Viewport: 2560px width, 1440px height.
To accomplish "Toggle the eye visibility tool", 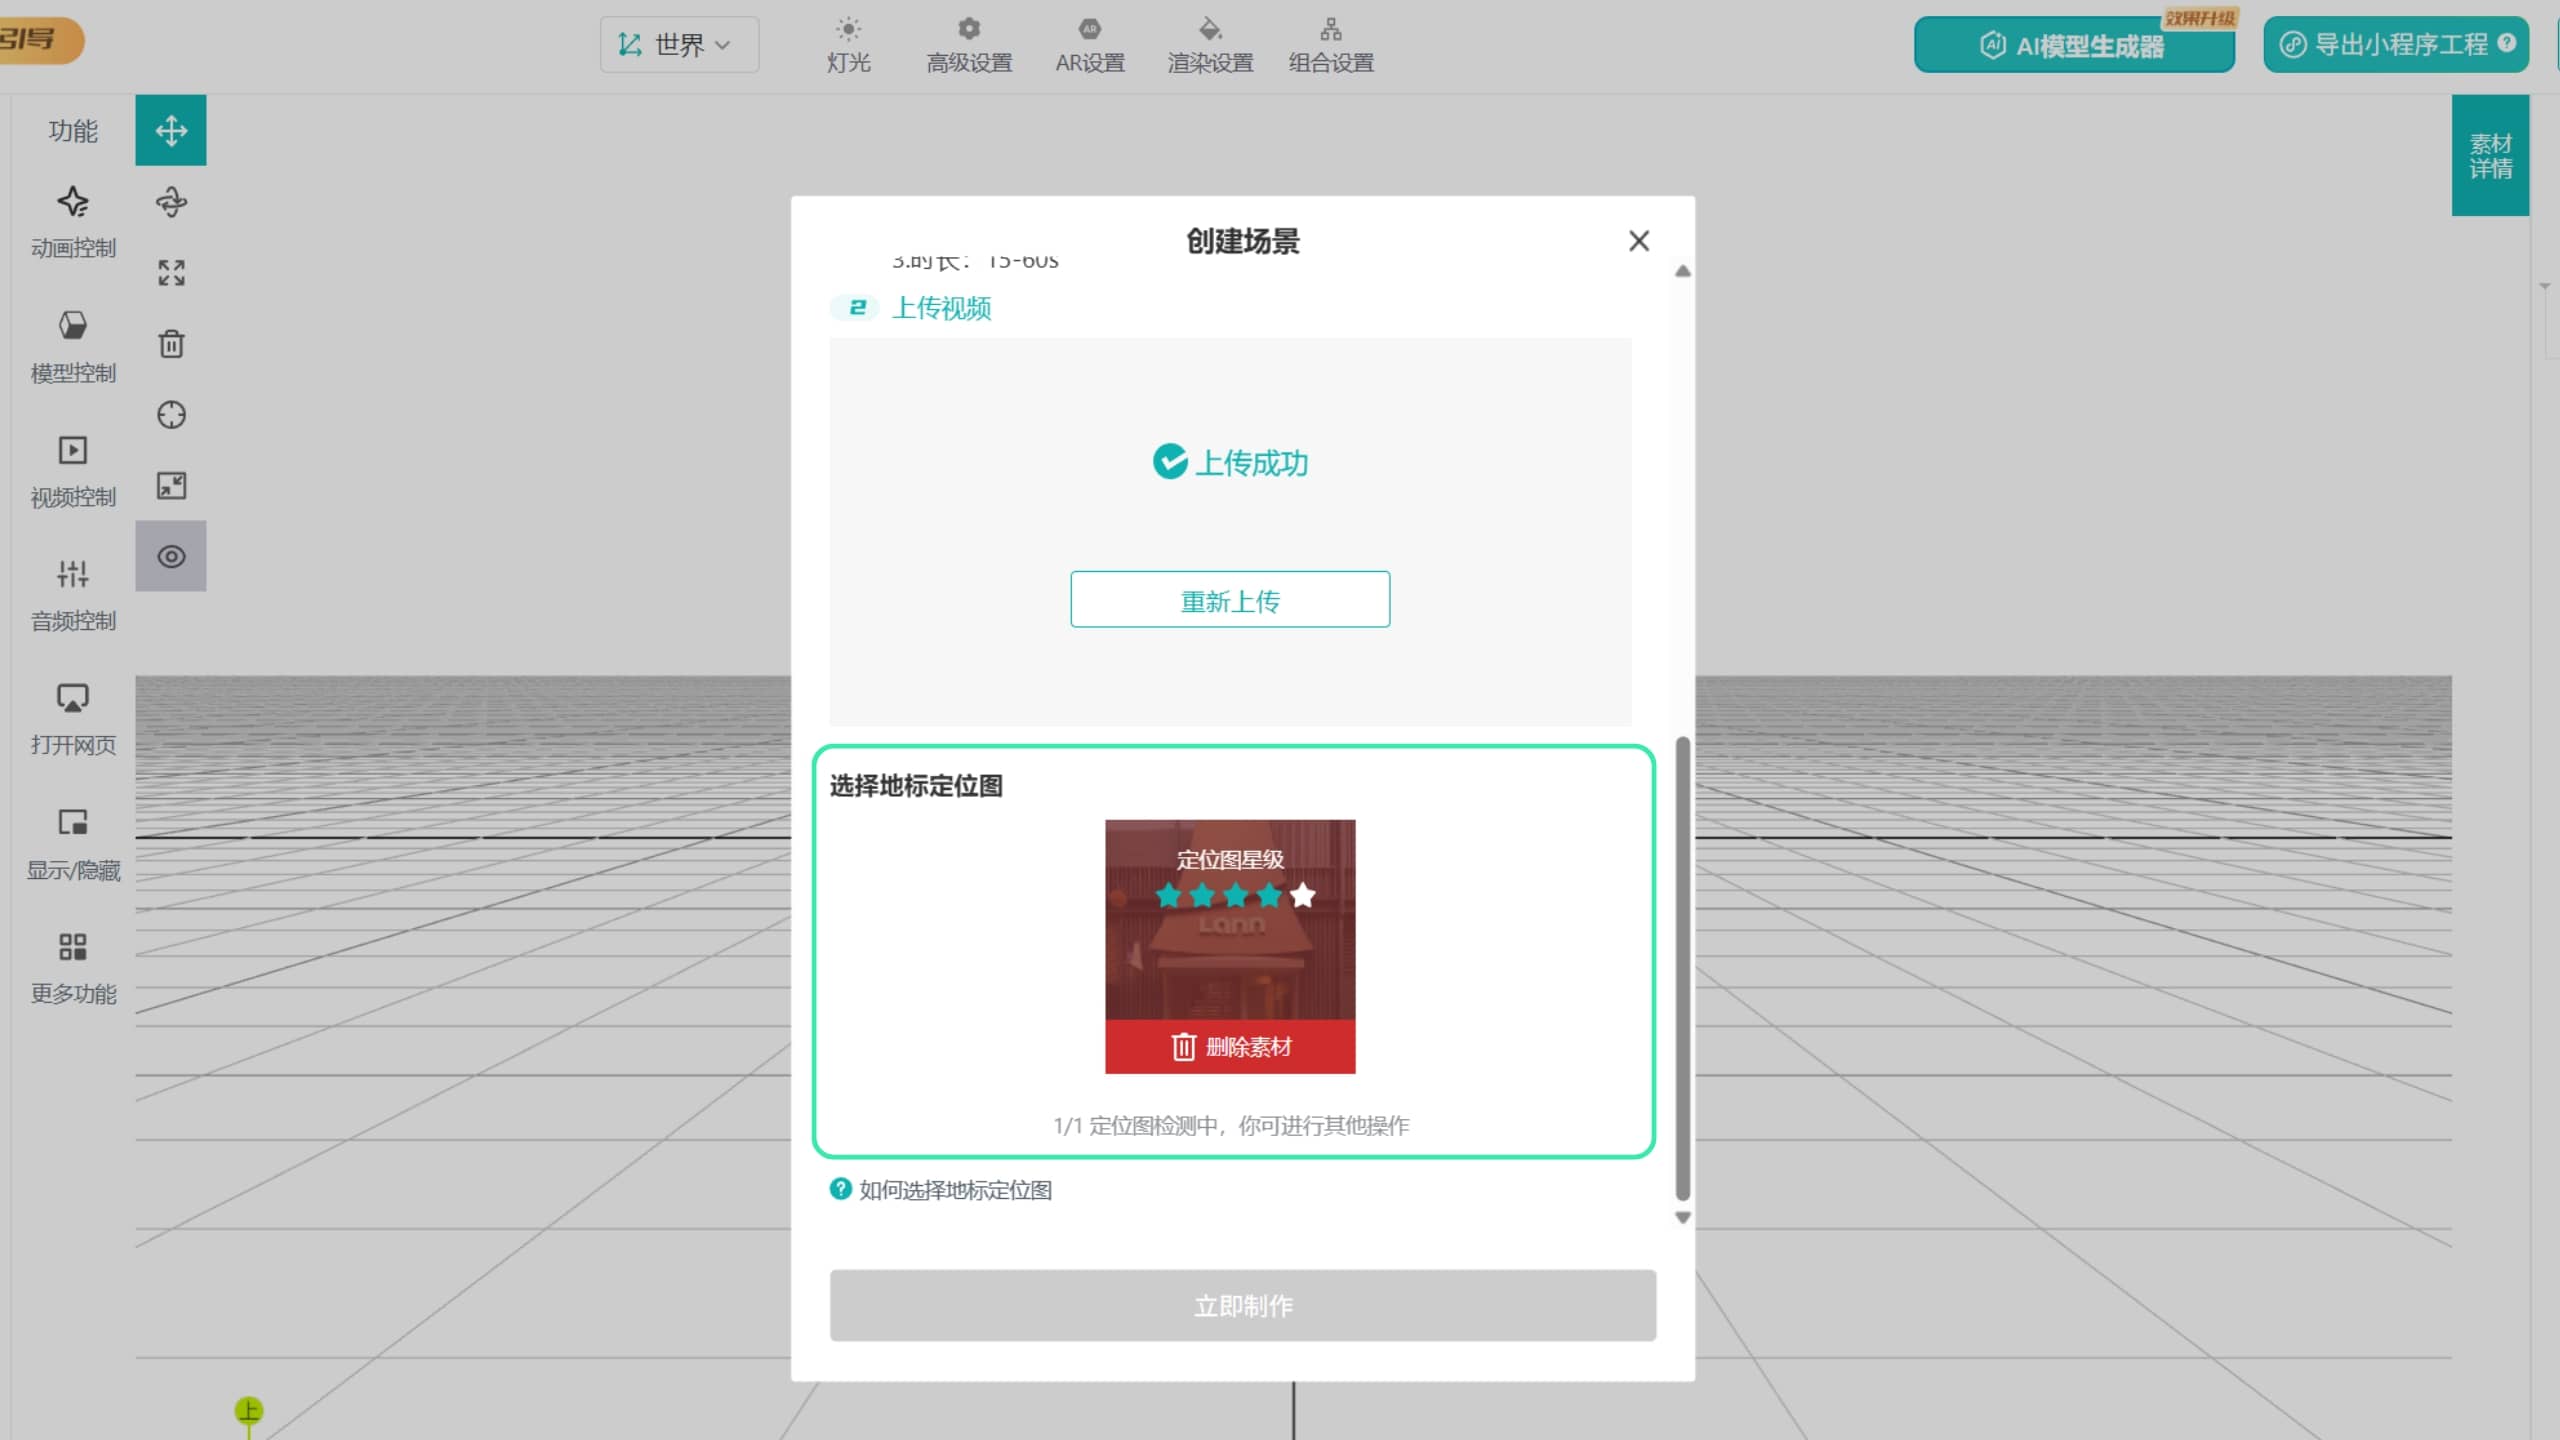I will (171, 556).
